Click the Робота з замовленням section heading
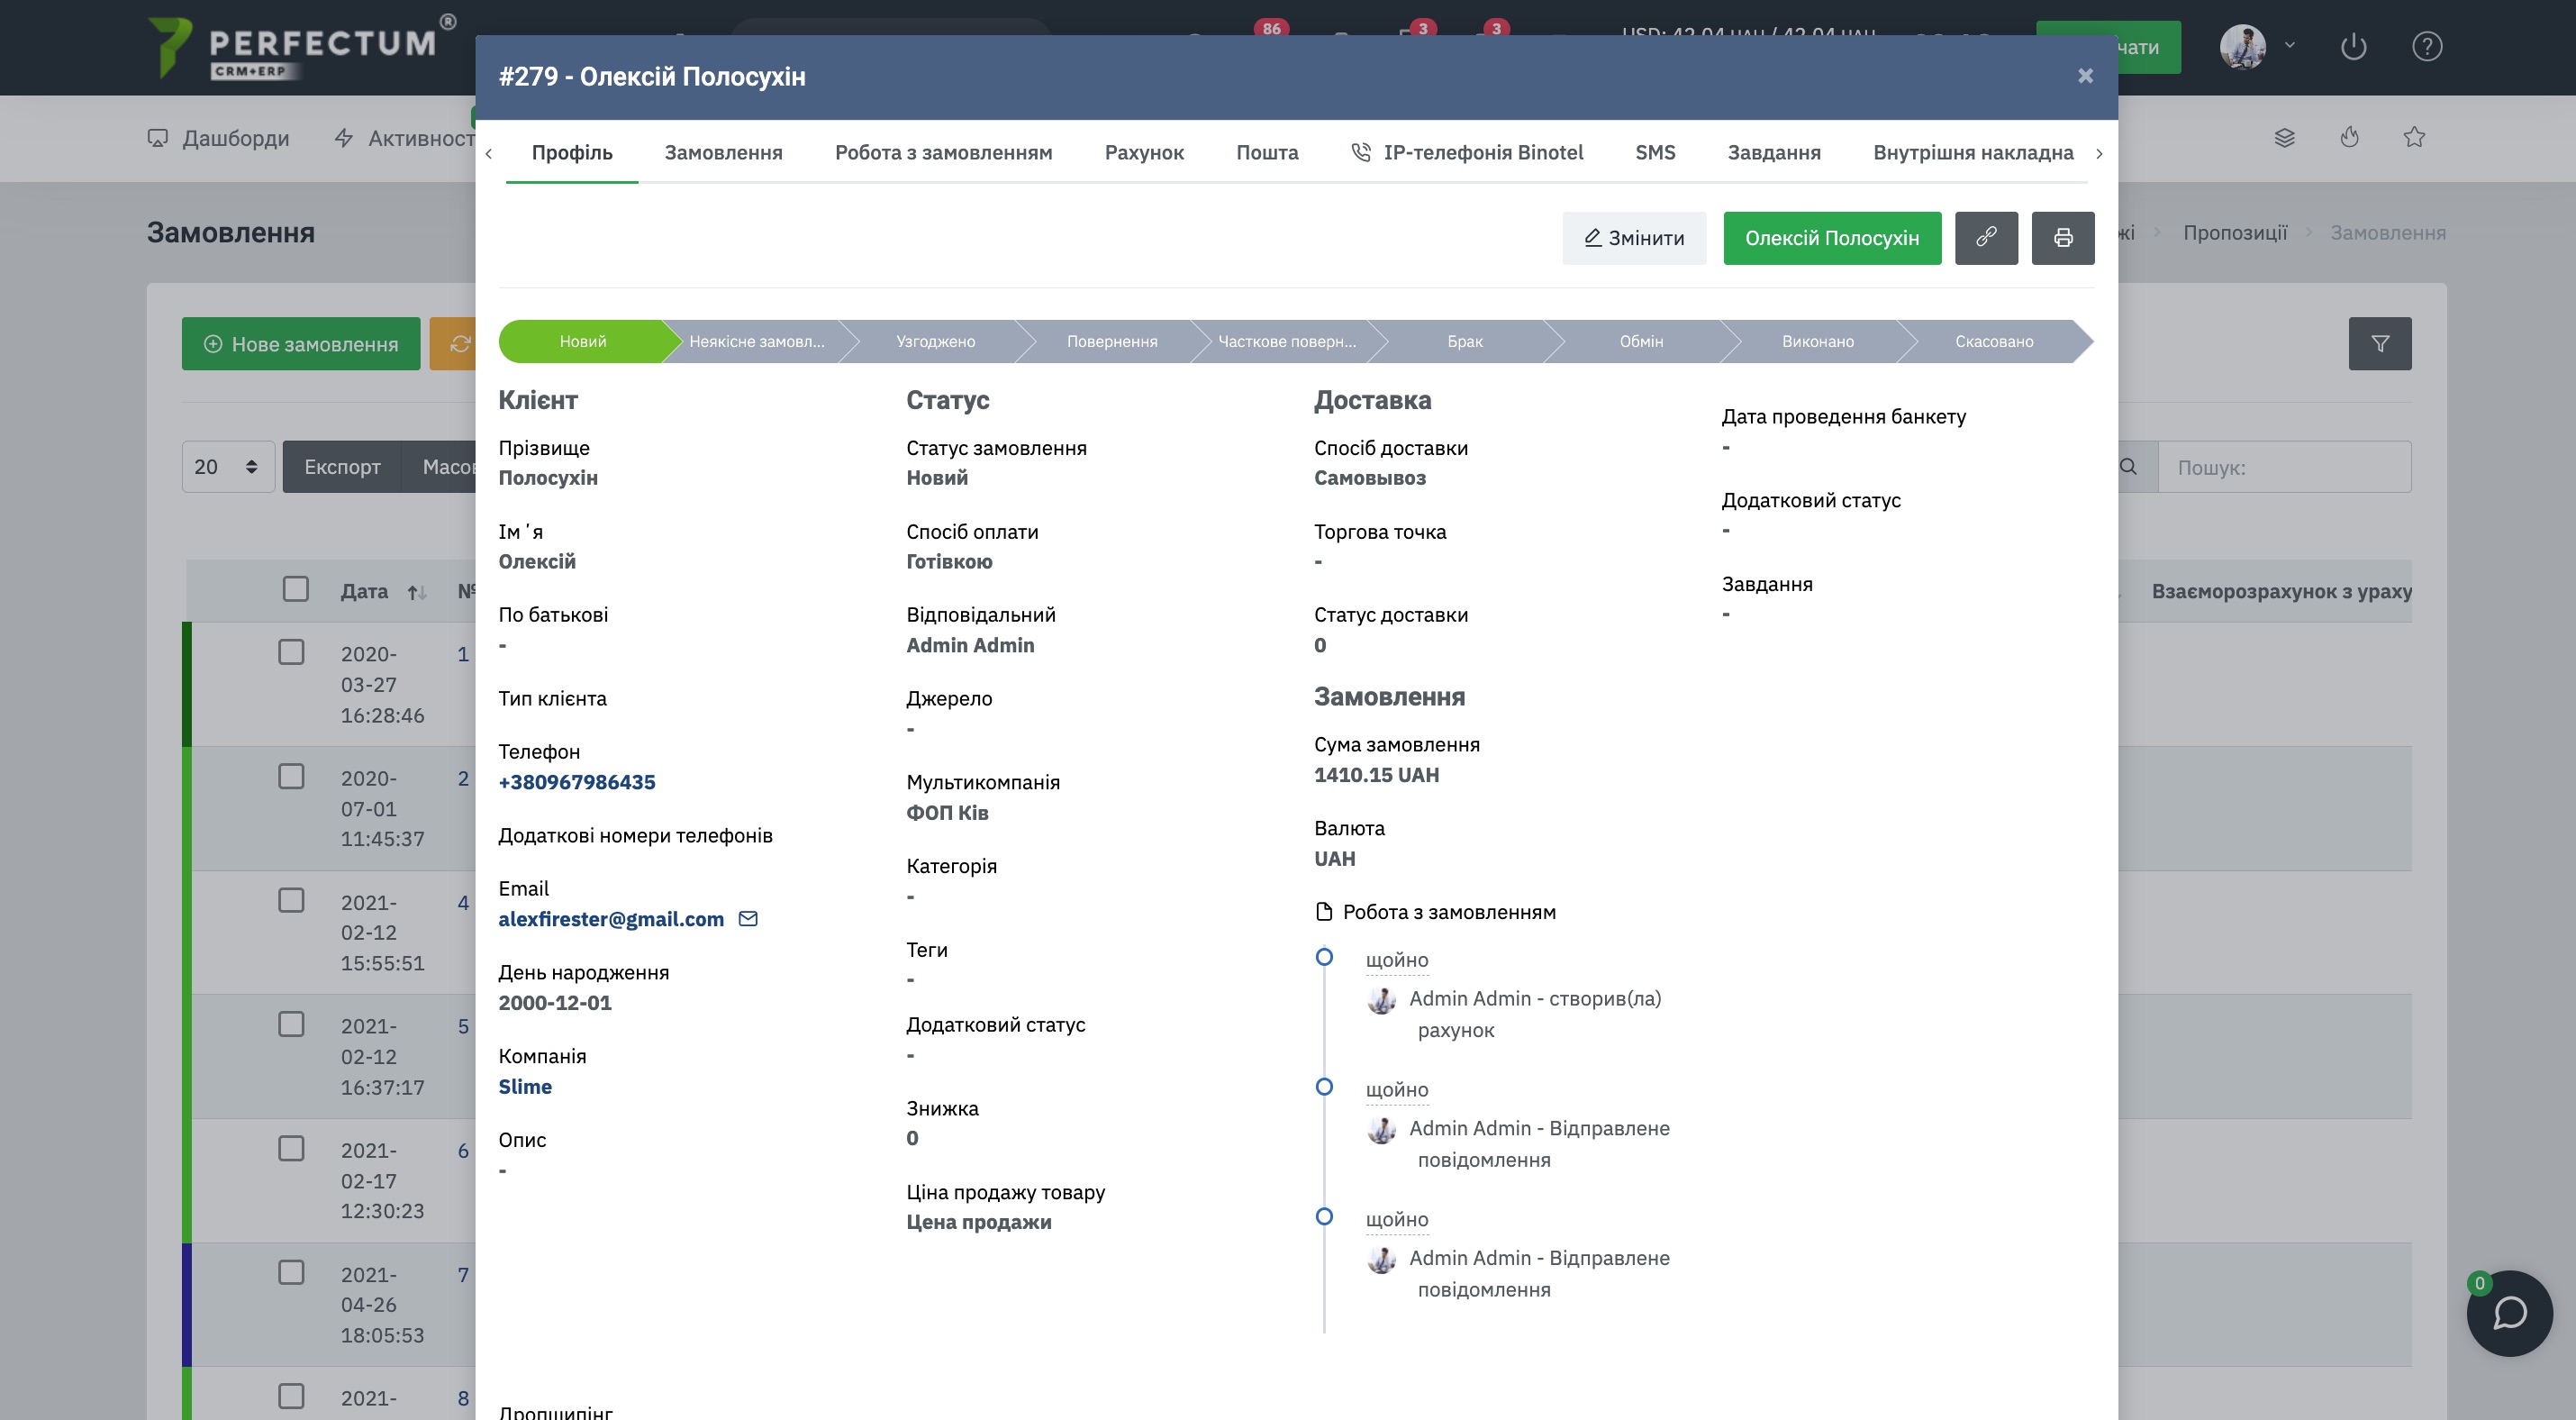Screen dimensions: 2576x1420 coord(1435,912)
